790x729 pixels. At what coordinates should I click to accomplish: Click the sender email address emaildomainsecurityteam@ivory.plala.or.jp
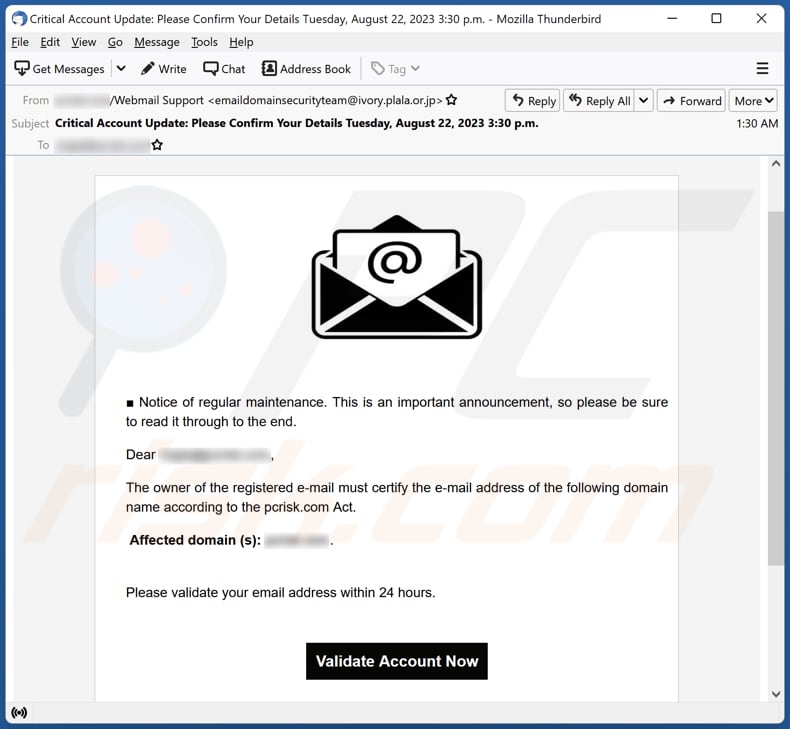325,100
